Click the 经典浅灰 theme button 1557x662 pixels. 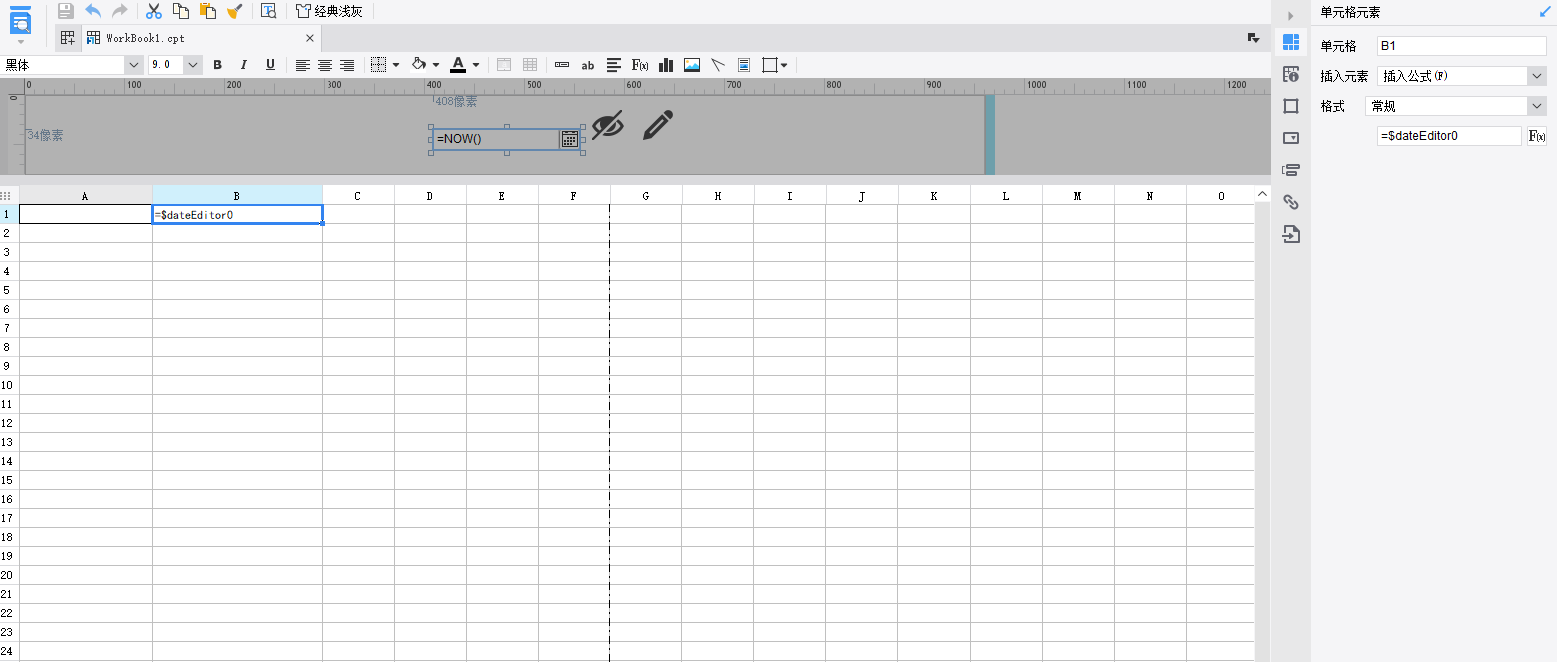pos(329,11)
